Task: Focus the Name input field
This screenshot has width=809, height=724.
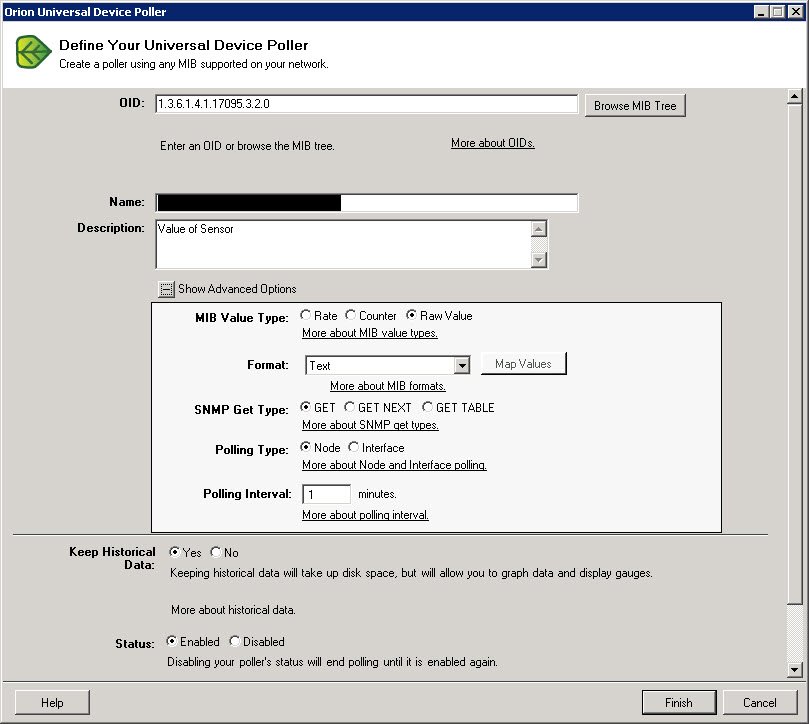Action: point(366,203)
